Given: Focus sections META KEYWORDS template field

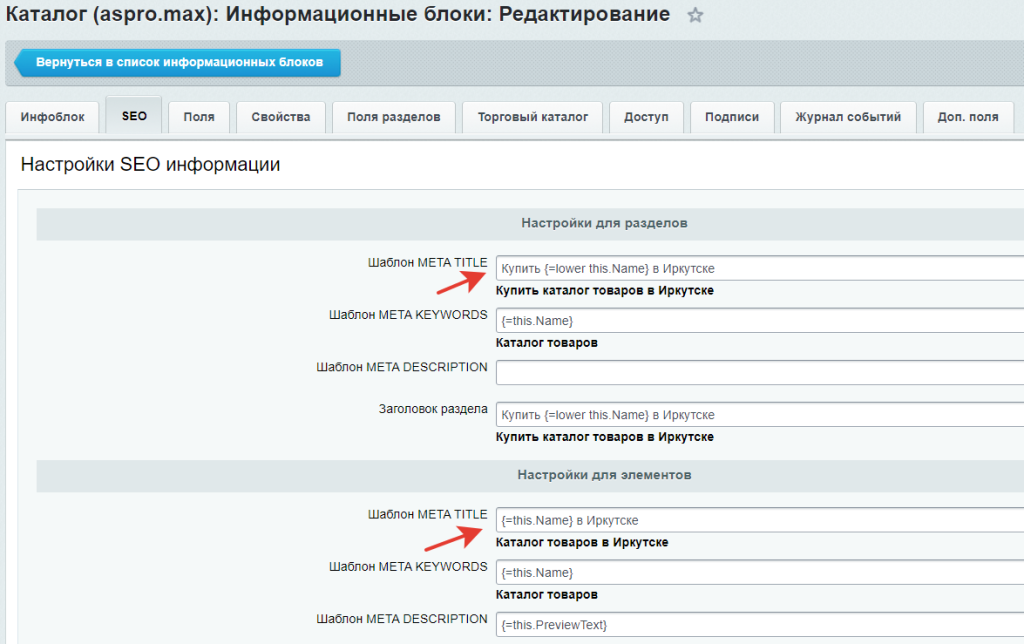Looking at the screenshot, I should [x=760, y=321].
